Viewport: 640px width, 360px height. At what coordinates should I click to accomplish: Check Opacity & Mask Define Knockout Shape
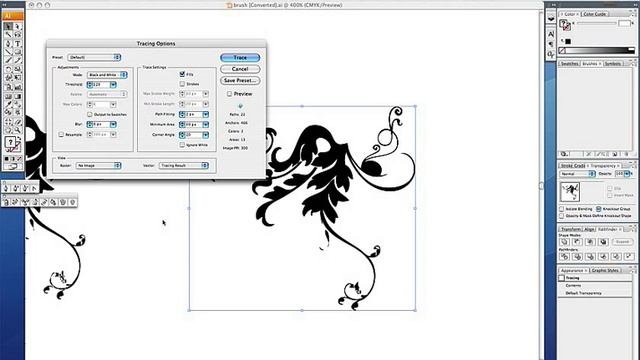click(x=562, y=216)
